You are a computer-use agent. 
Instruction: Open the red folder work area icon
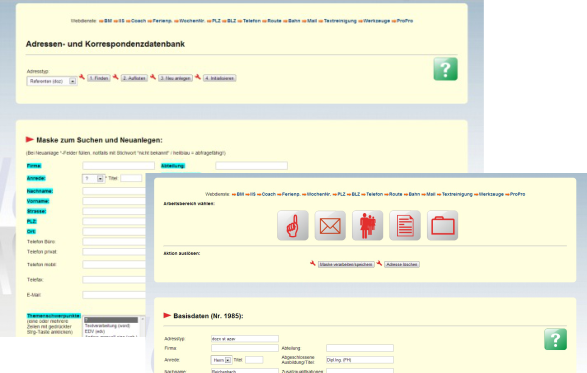442,225
